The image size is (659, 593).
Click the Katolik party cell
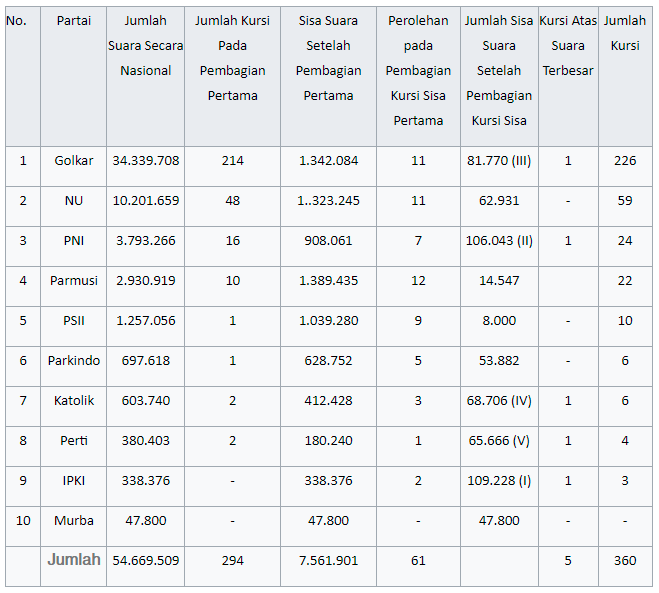[x=73, y=401]
